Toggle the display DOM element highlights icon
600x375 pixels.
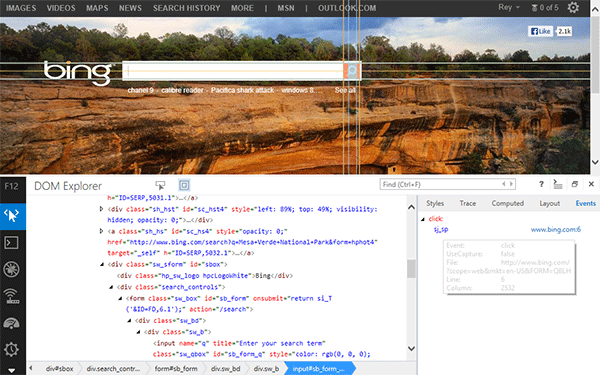coord(184,185)
